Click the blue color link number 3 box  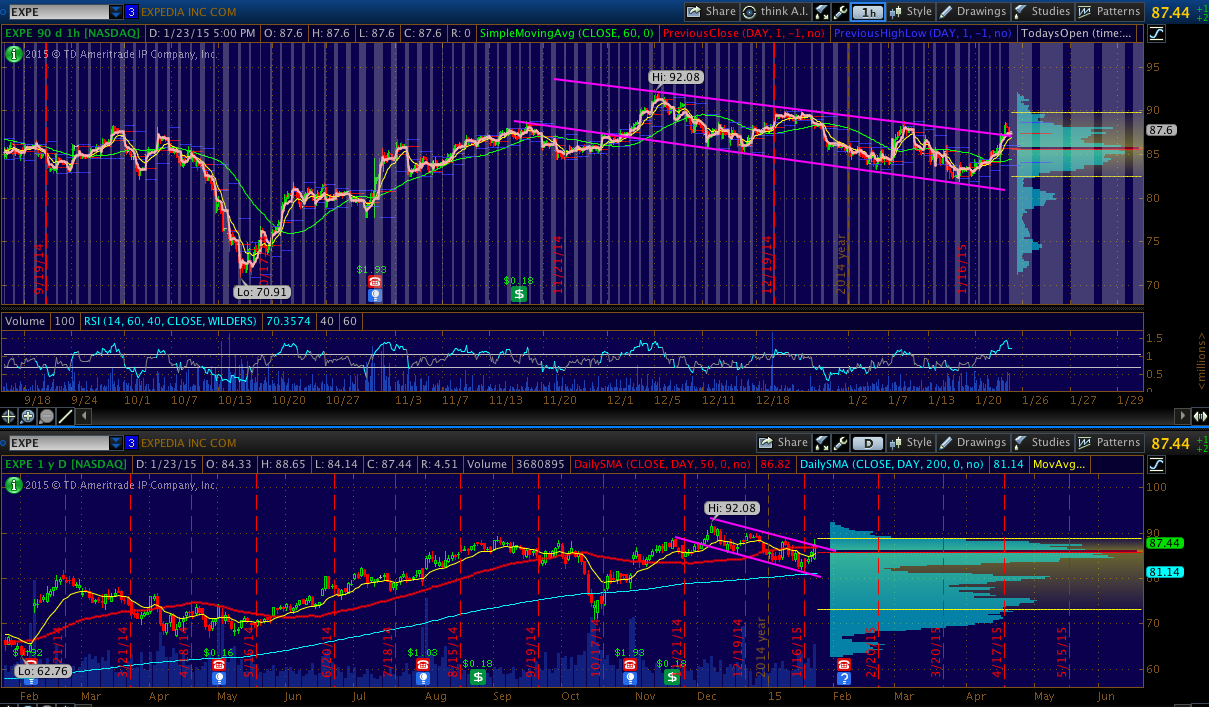pyautogui.click(x=131, y=12)
